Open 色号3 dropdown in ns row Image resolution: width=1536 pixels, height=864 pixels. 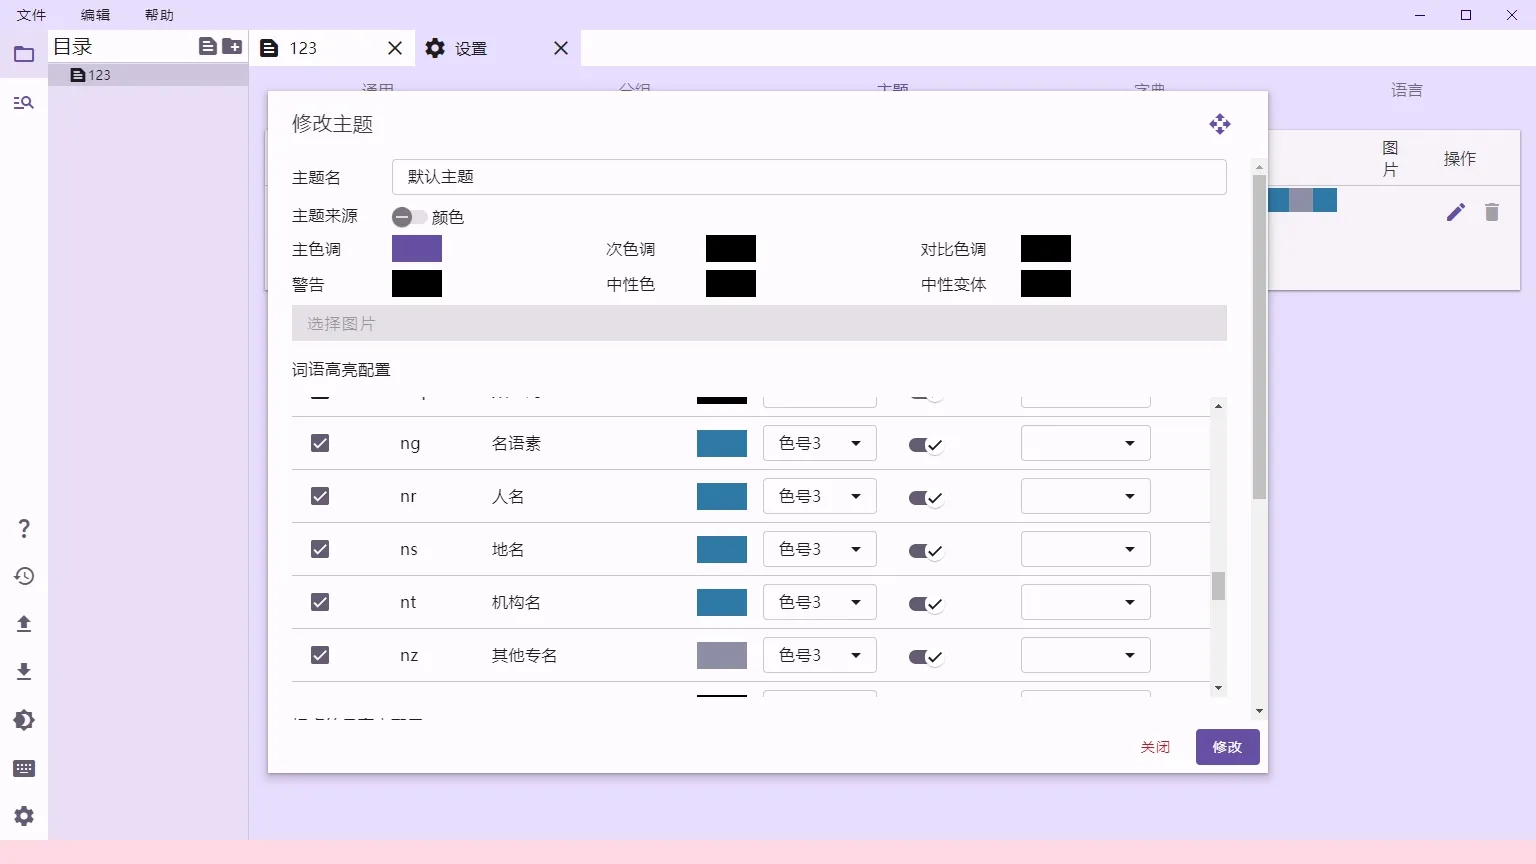(820, 549)
